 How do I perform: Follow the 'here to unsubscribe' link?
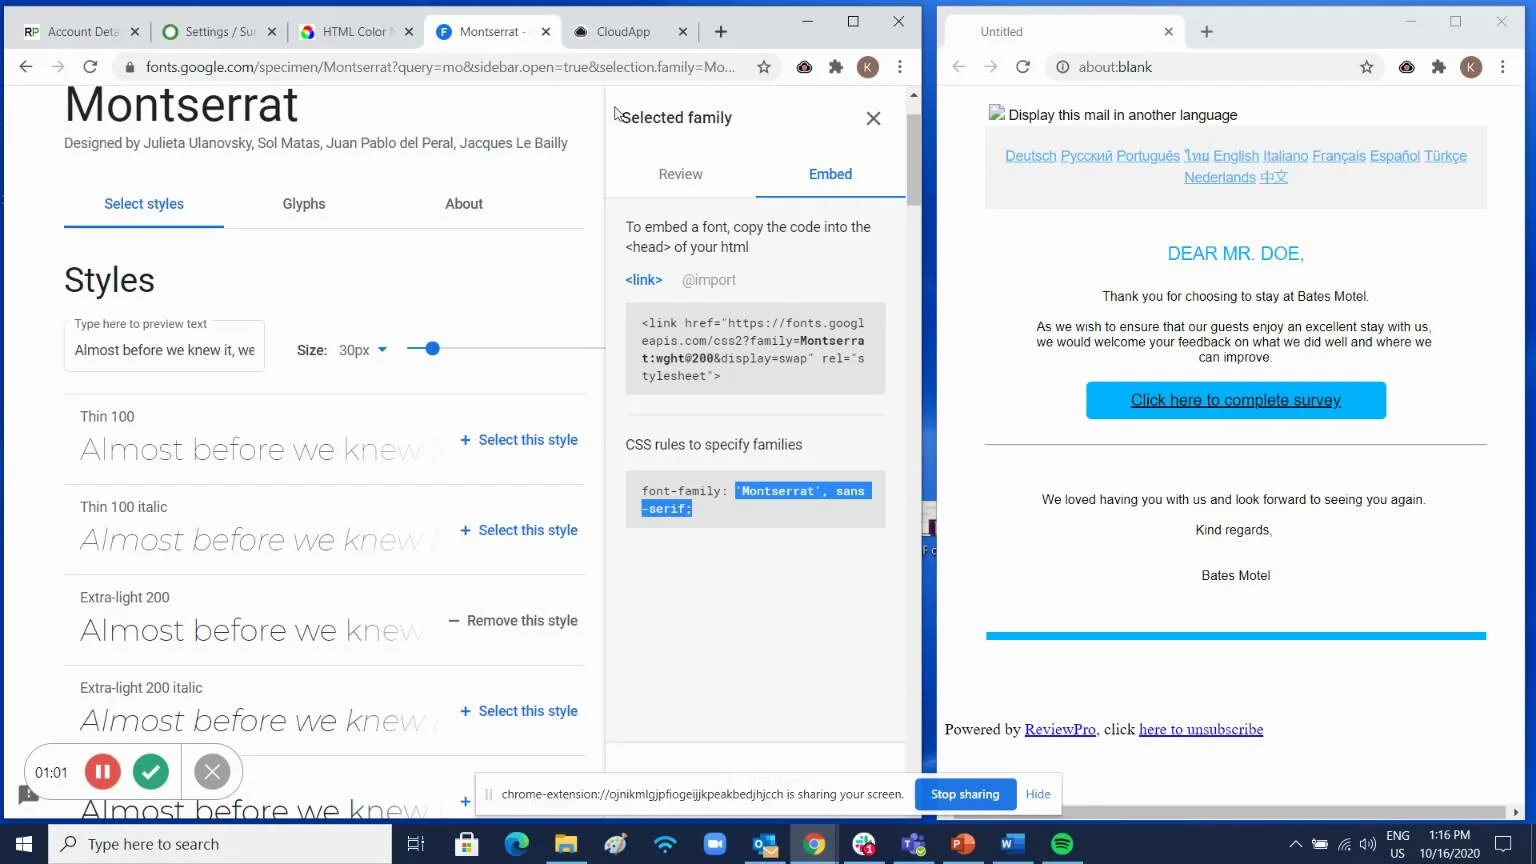pos(1201,729)
